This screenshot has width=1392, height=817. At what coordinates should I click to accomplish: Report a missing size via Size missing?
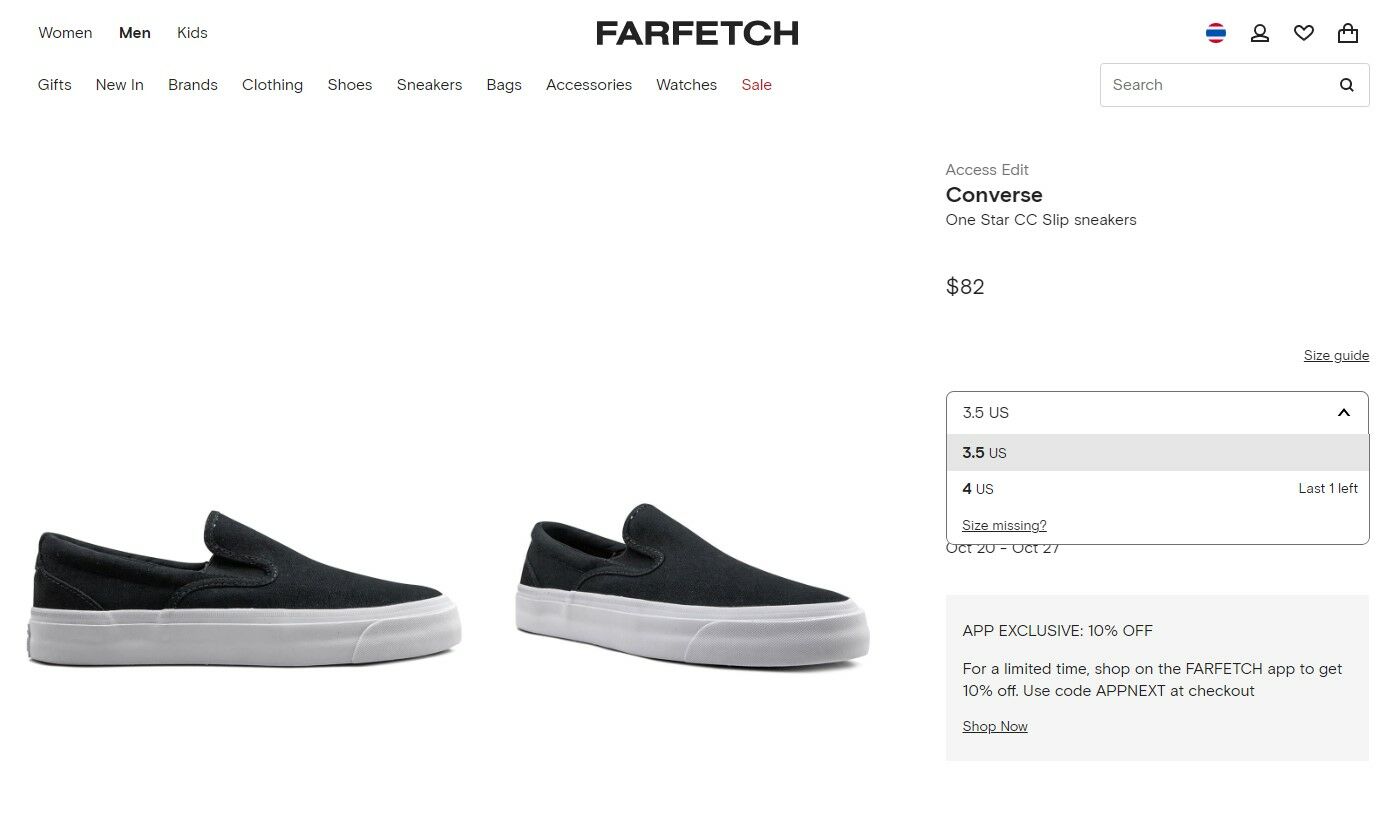pyautogui.click(x=1004, y=525)
